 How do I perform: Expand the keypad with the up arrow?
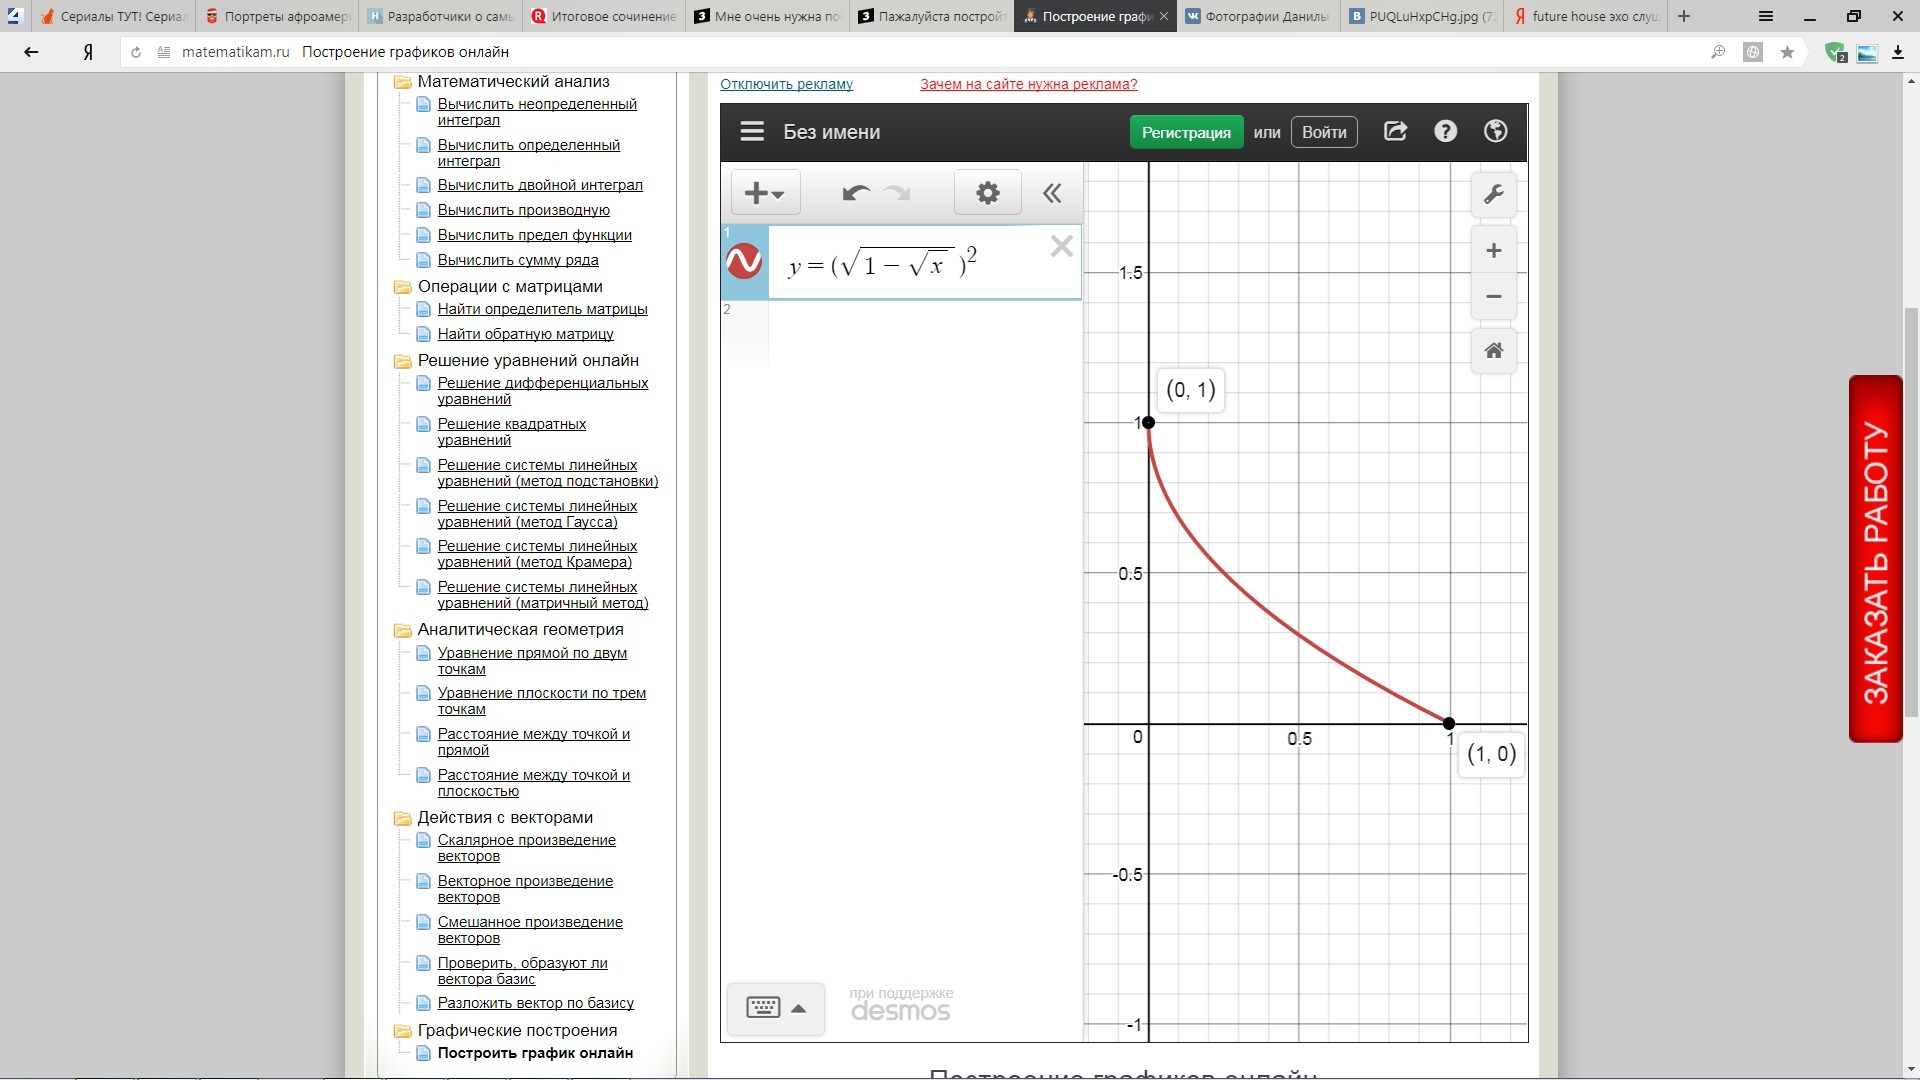[798, 1008]
